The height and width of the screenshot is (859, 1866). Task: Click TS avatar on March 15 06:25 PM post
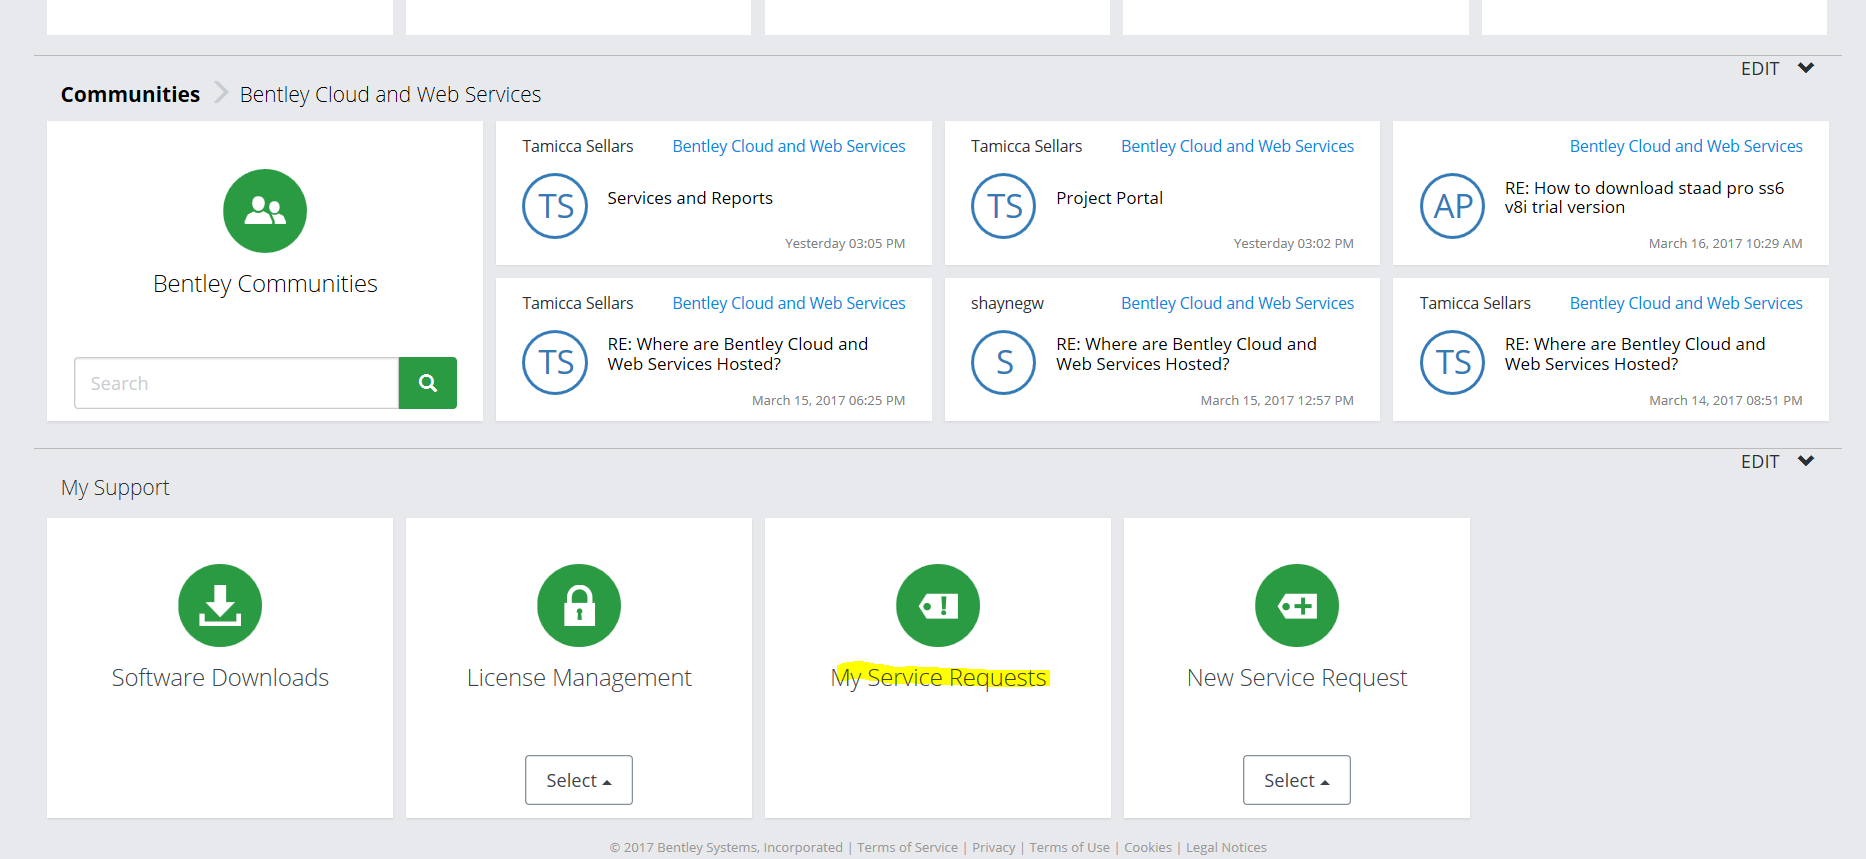[x=555, y=362]
